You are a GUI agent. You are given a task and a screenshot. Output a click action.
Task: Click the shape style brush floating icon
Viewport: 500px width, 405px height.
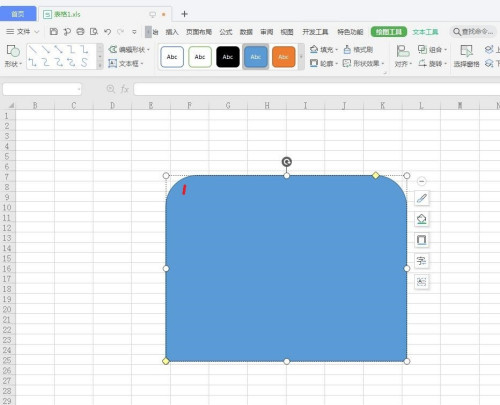tap(422, 199)
